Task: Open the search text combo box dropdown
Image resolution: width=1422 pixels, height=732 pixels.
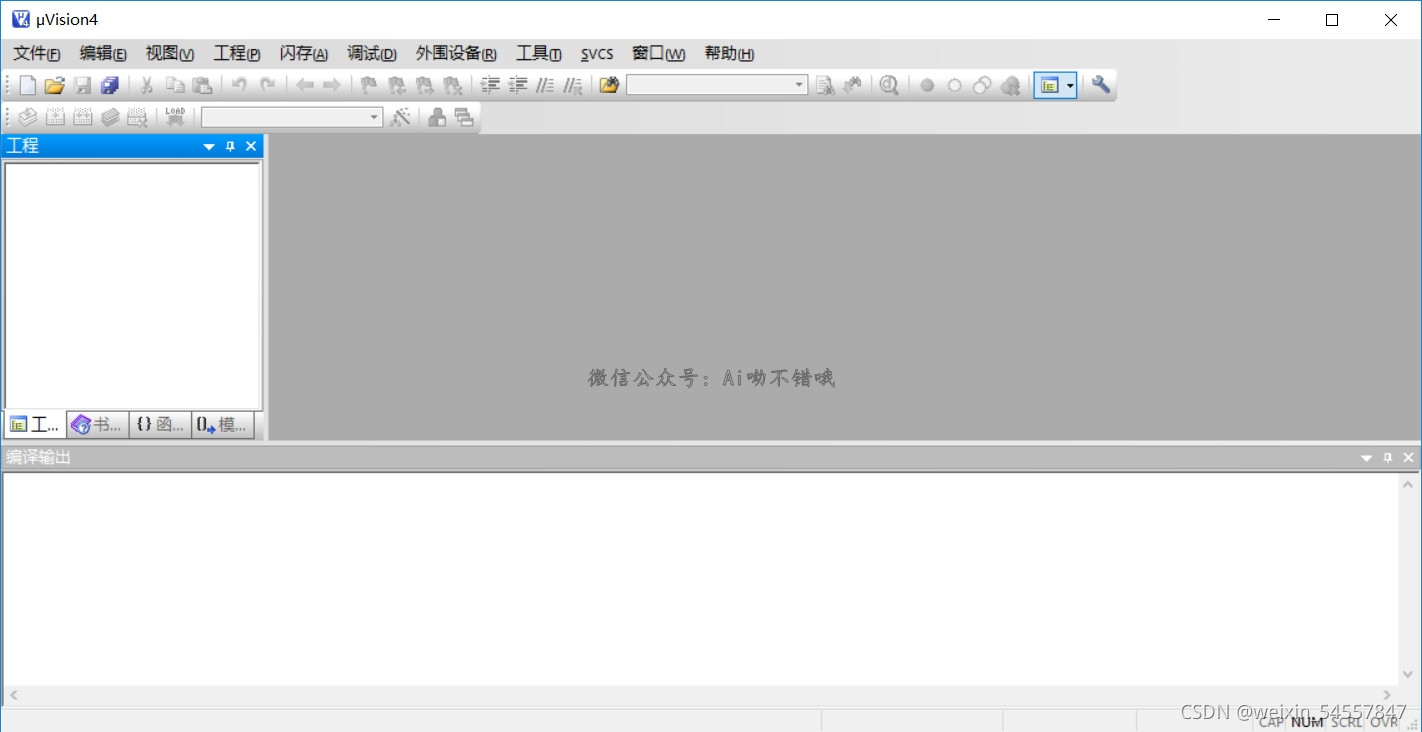Action: pos(800,85)
